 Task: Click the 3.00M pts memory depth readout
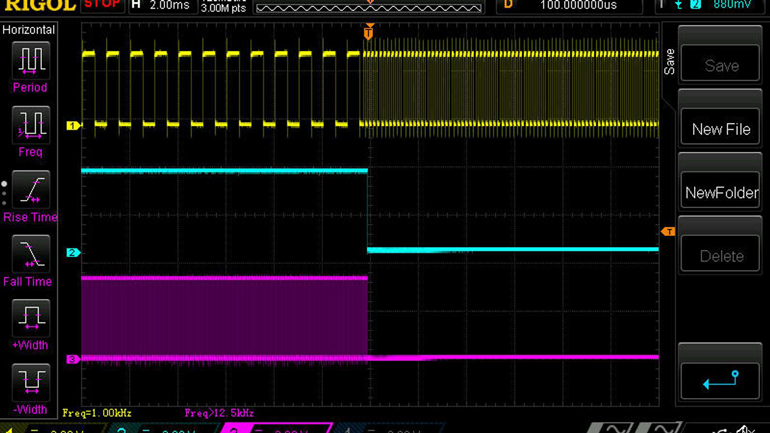pos(223,8)
